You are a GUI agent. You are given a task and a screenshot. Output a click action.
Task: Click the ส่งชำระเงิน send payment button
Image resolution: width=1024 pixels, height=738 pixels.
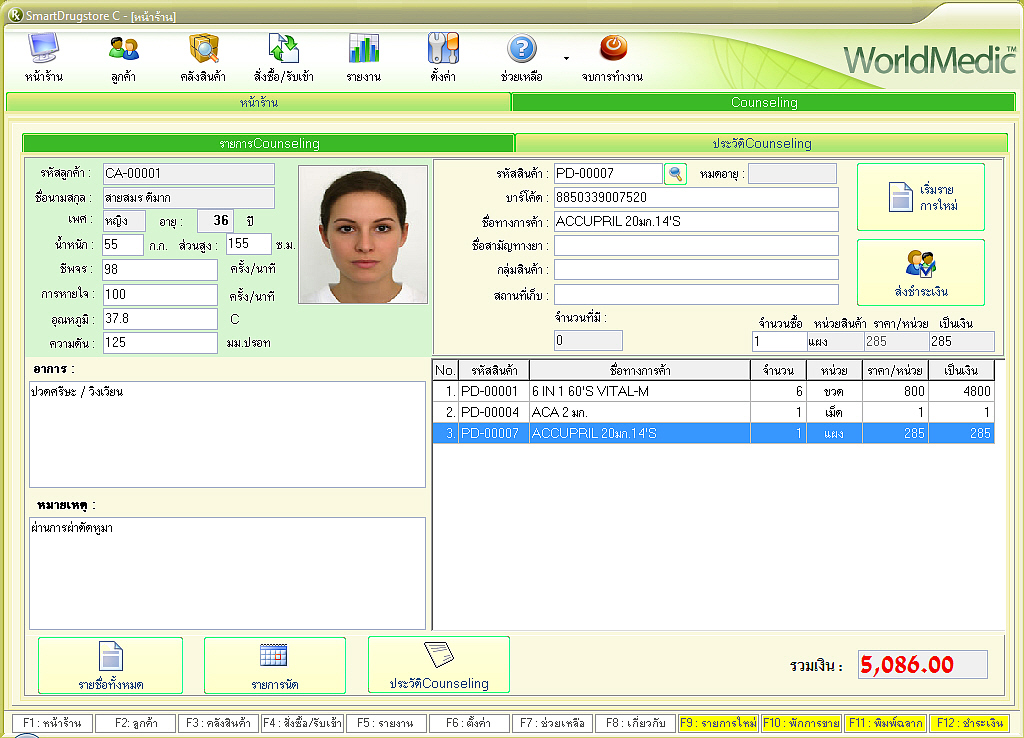tap(920, 272)
